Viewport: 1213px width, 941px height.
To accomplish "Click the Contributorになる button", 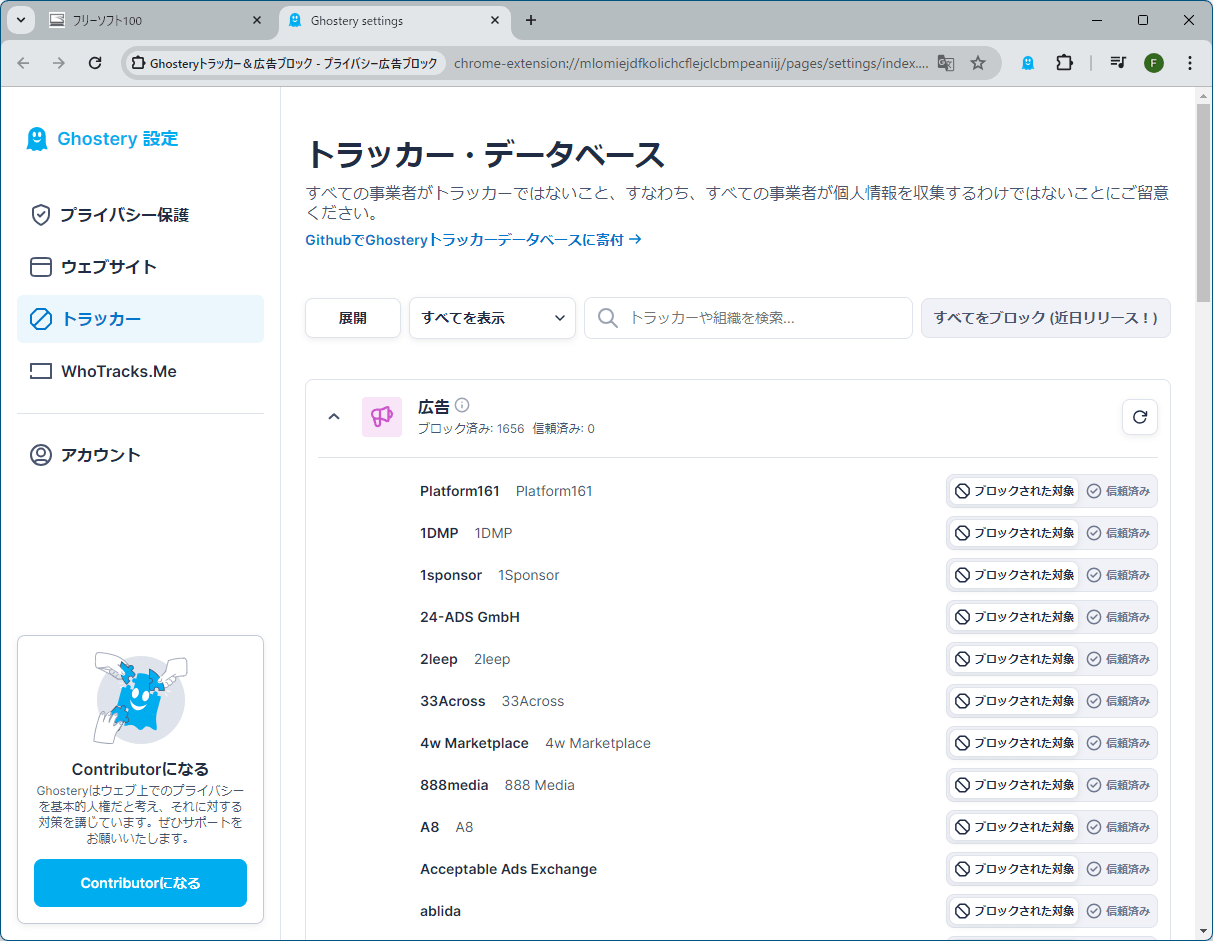I will pos(140,883).
